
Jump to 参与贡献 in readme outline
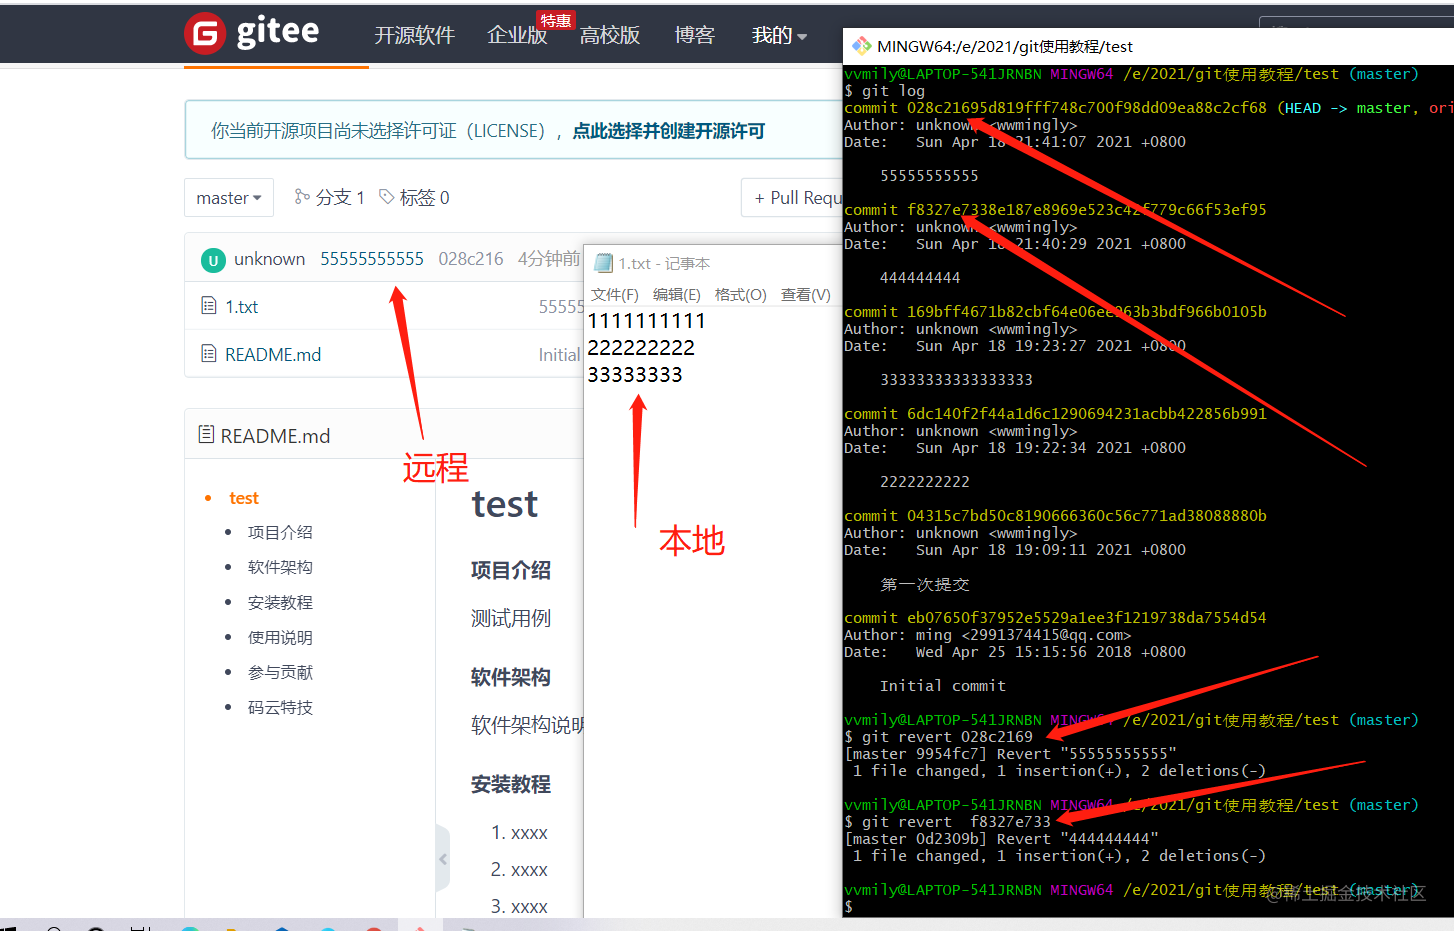(280, 672)
